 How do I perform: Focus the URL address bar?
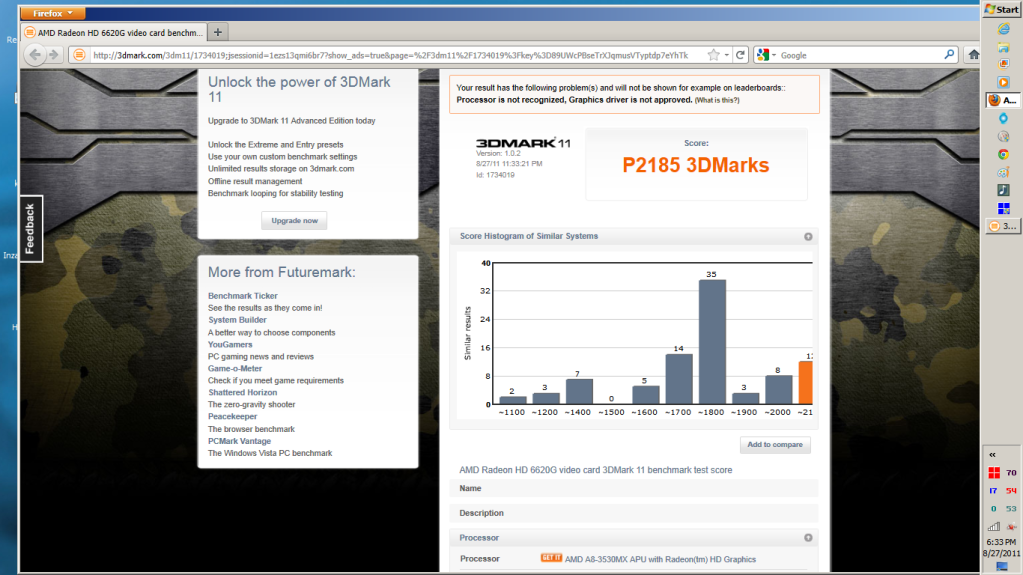(x=390, y=55)
